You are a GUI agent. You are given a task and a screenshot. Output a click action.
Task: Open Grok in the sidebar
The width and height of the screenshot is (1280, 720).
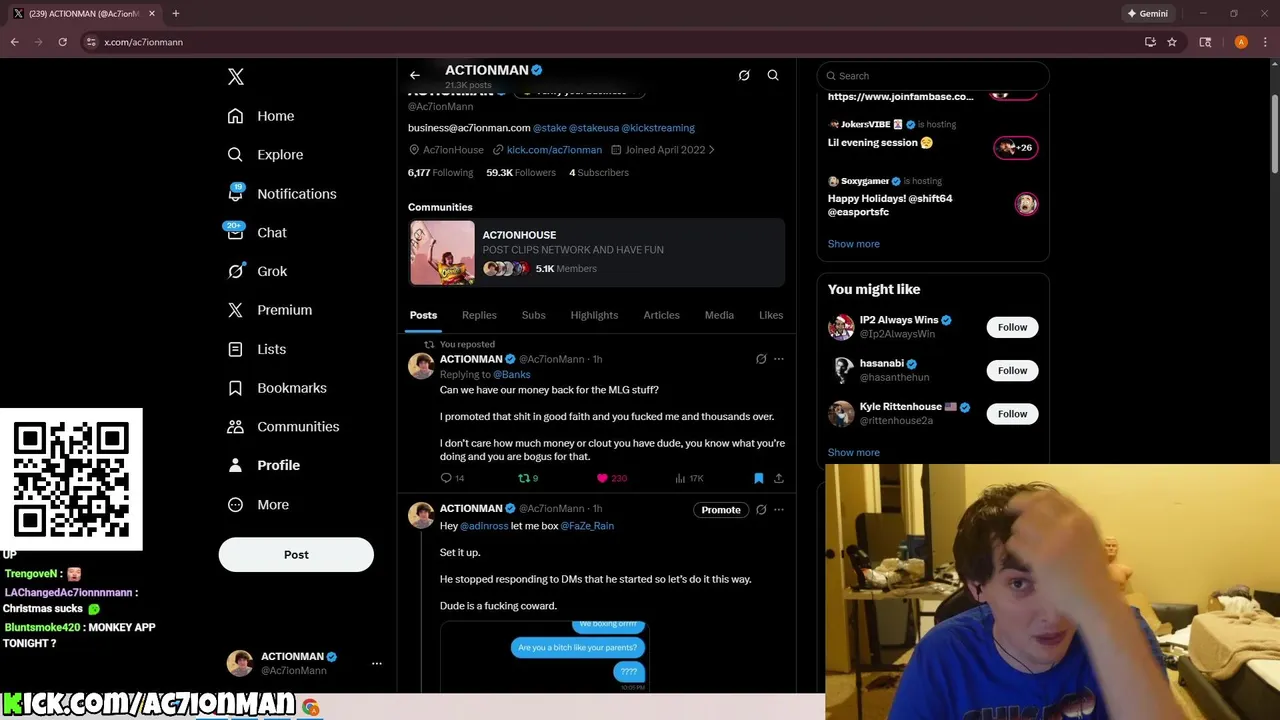click(x=257, y=271)
